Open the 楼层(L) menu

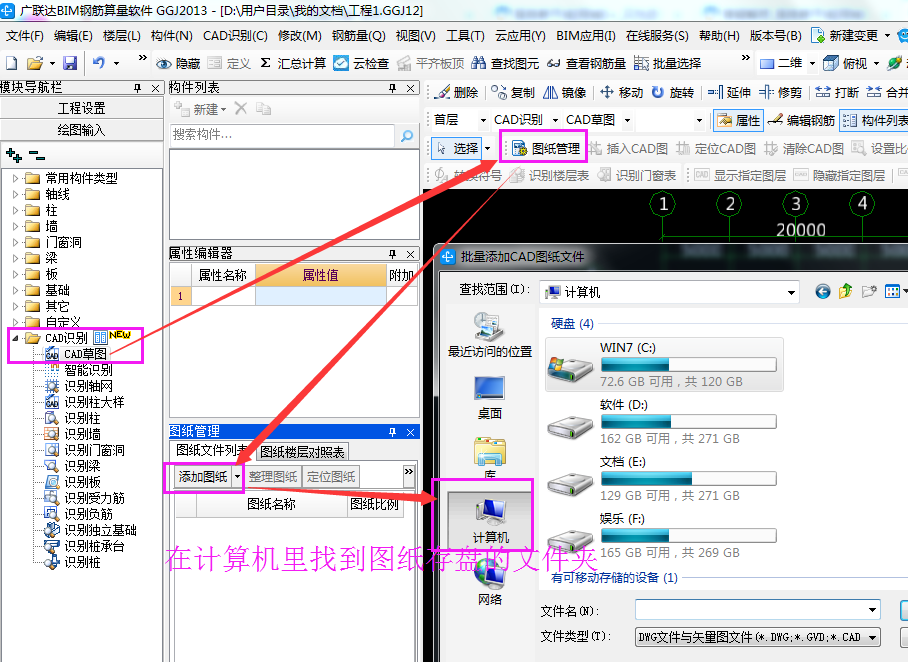pyautogui.click(x=122, y=35)
